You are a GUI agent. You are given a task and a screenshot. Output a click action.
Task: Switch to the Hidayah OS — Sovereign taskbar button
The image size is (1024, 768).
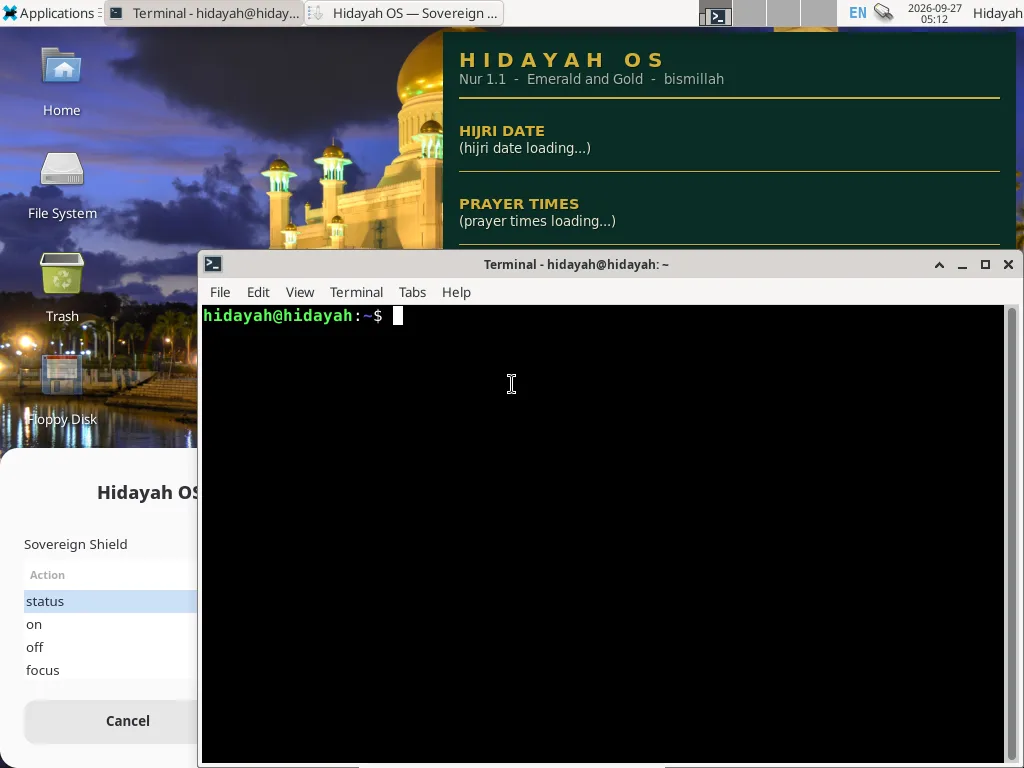click(x=404, y=13)
